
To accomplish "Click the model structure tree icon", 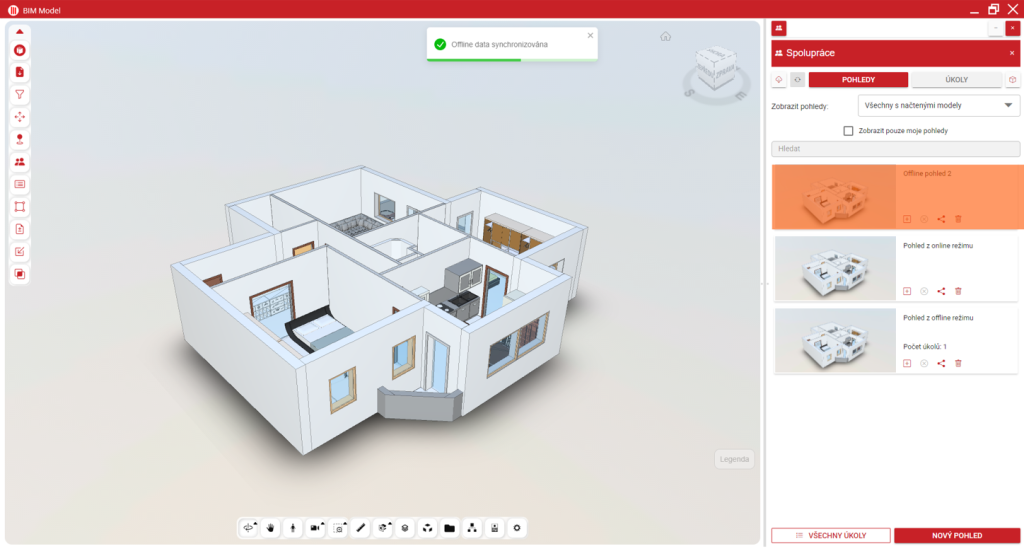I will point(472,528).
